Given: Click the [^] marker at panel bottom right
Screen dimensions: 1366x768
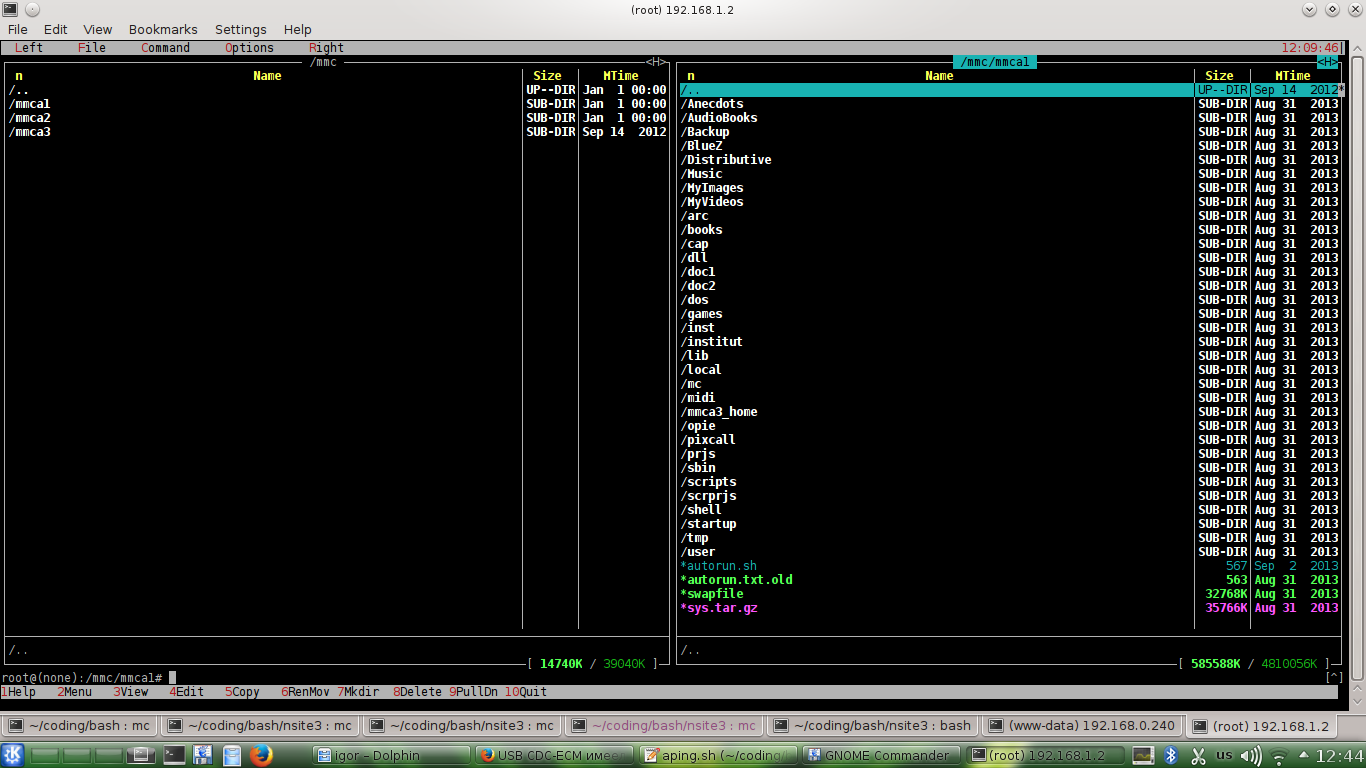Looking at the screenshot, I should [1332, 678].
